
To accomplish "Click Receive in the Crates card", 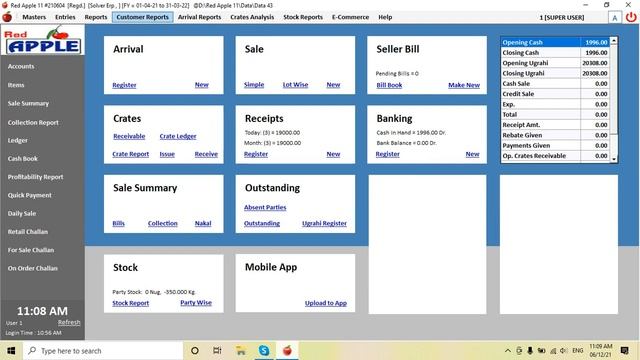I will click(x=206, y=154).
